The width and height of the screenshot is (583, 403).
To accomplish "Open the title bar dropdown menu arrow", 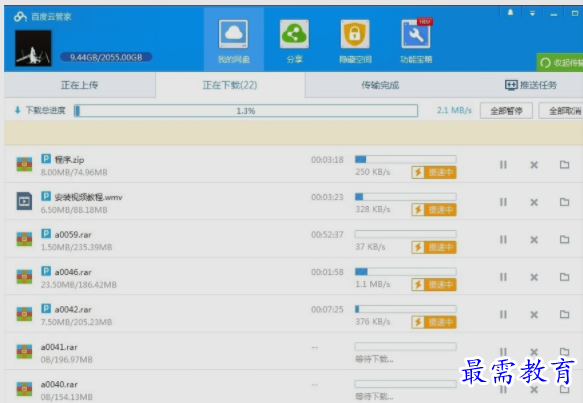I will click(x=532, y=14).
